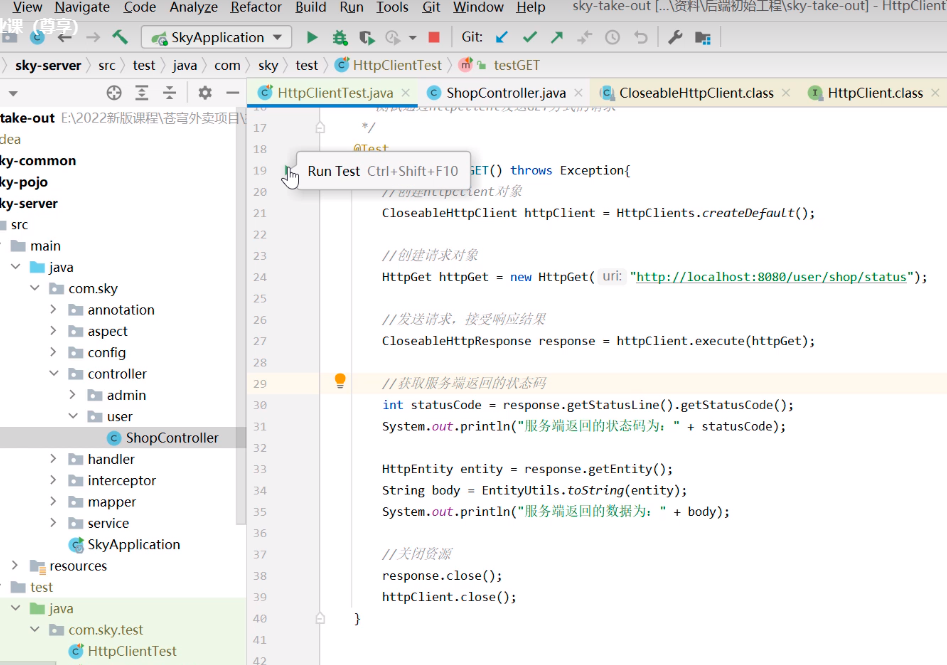Select ShopController in the project tree
This screenshot has width=947, height=665.
171,438
